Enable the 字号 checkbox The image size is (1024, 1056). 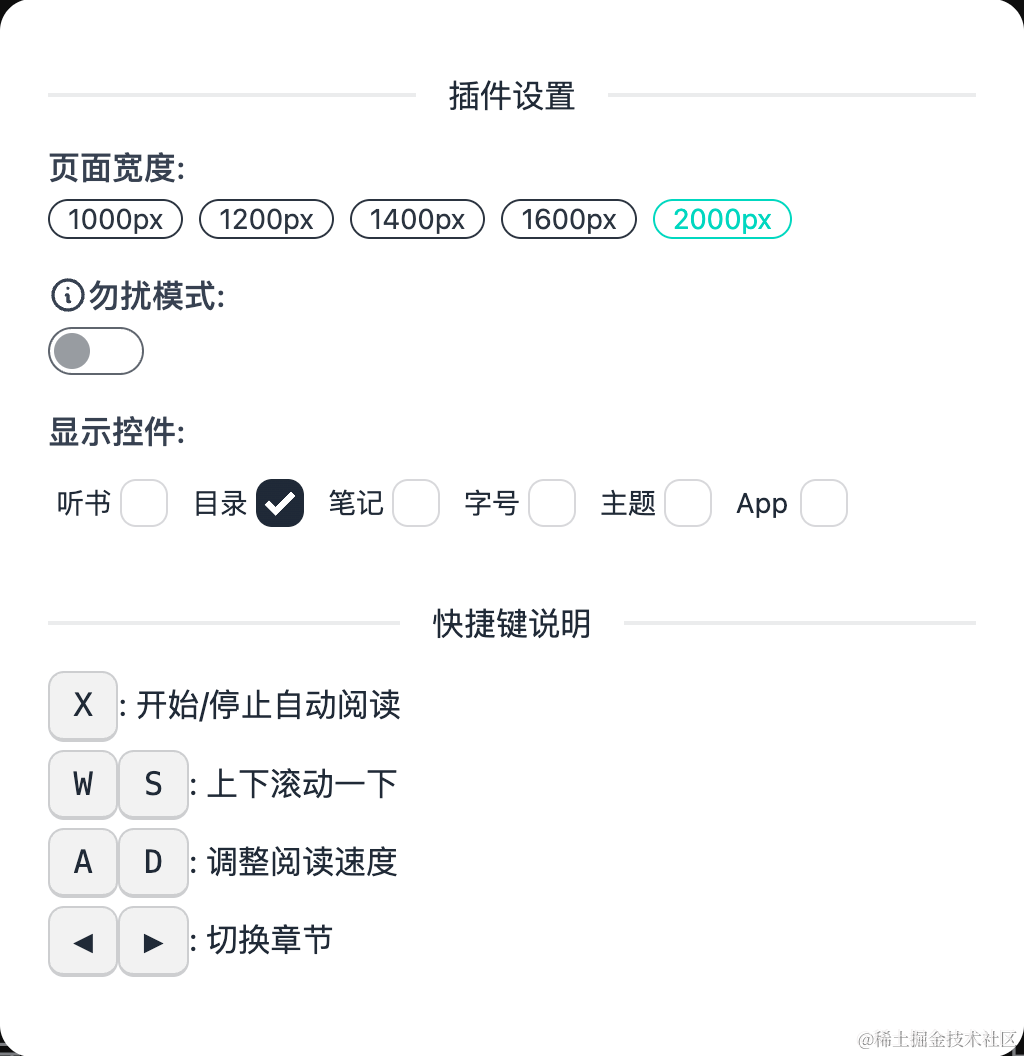coord(552,503)
